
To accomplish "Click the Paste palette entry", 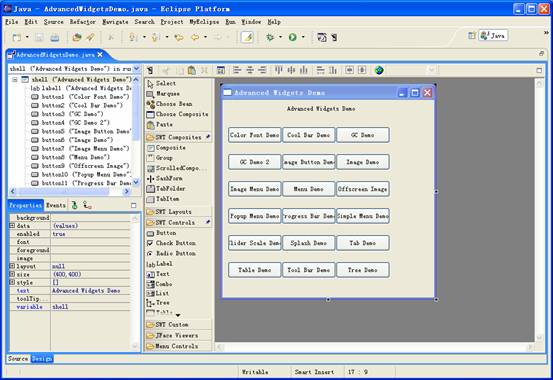I will tap(160, 125).
